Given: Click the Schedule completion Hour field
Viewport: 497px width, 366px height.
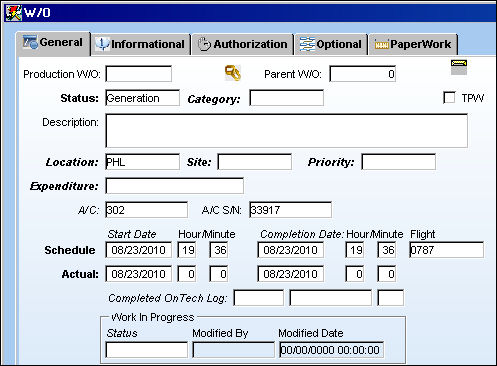Looking at the screenshot, I should pos(355,250).
